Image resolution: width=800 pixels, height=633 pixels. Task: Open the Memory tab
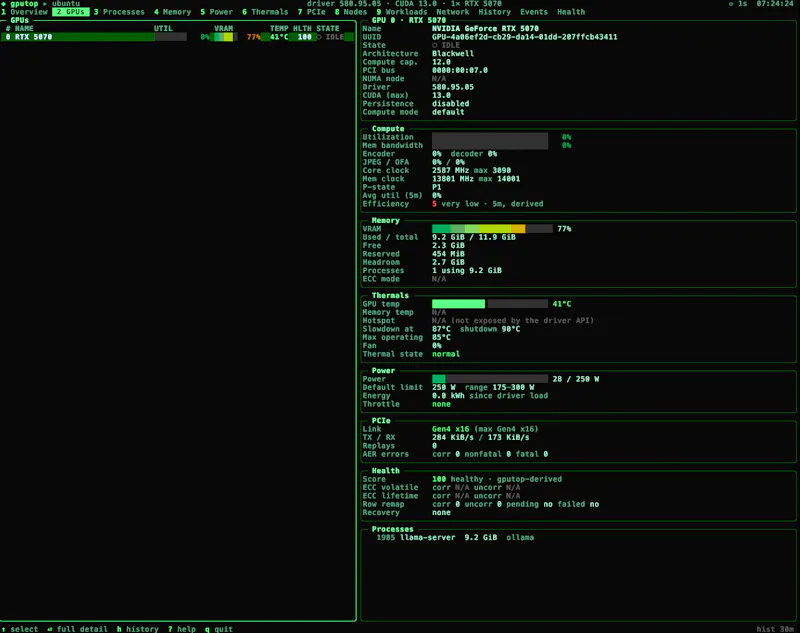point(172,12)
